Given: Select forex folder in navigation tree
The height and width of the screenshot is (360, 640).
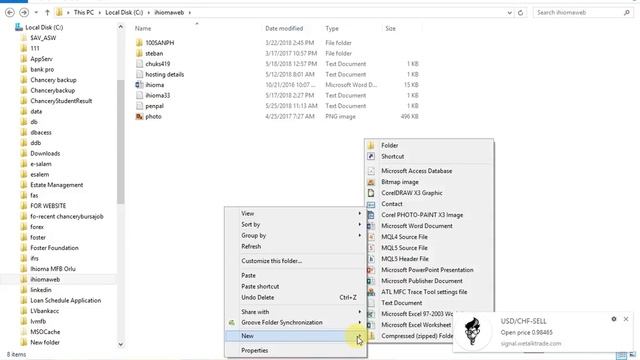Looking at the screenshot, I should coord(37,227).
